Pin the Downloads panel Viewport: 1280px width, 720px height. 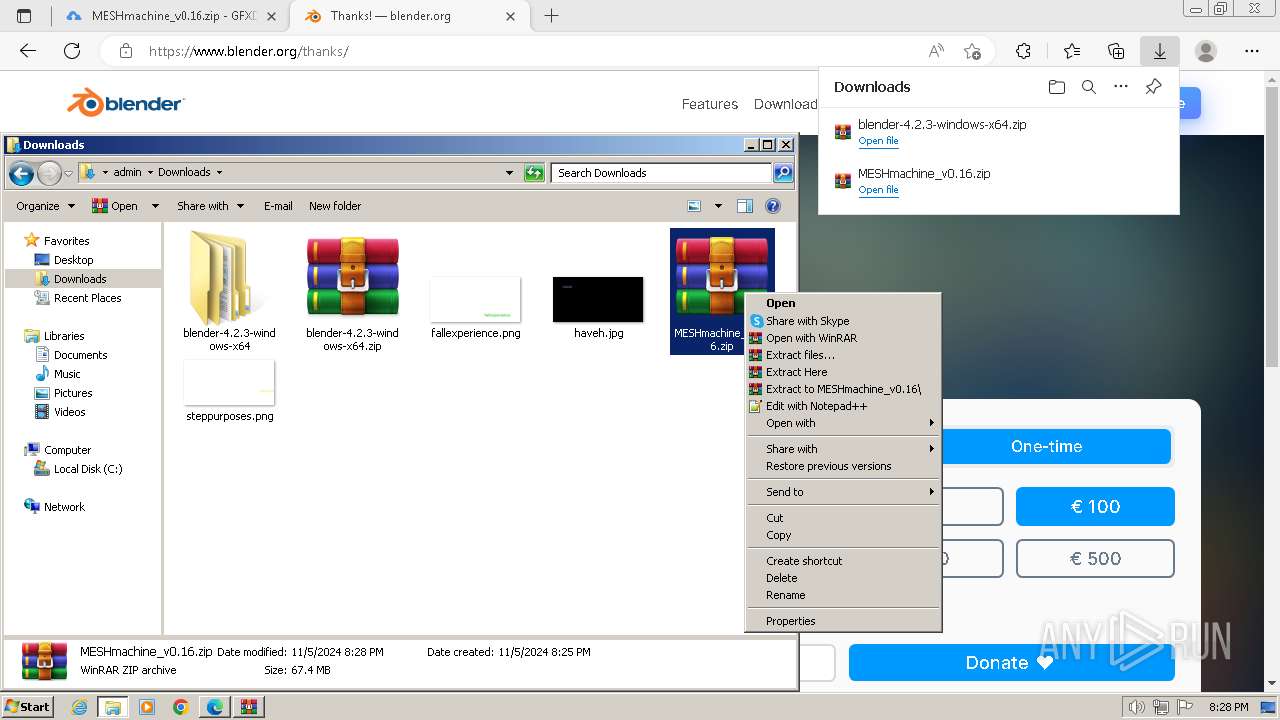coord(1153,87)
